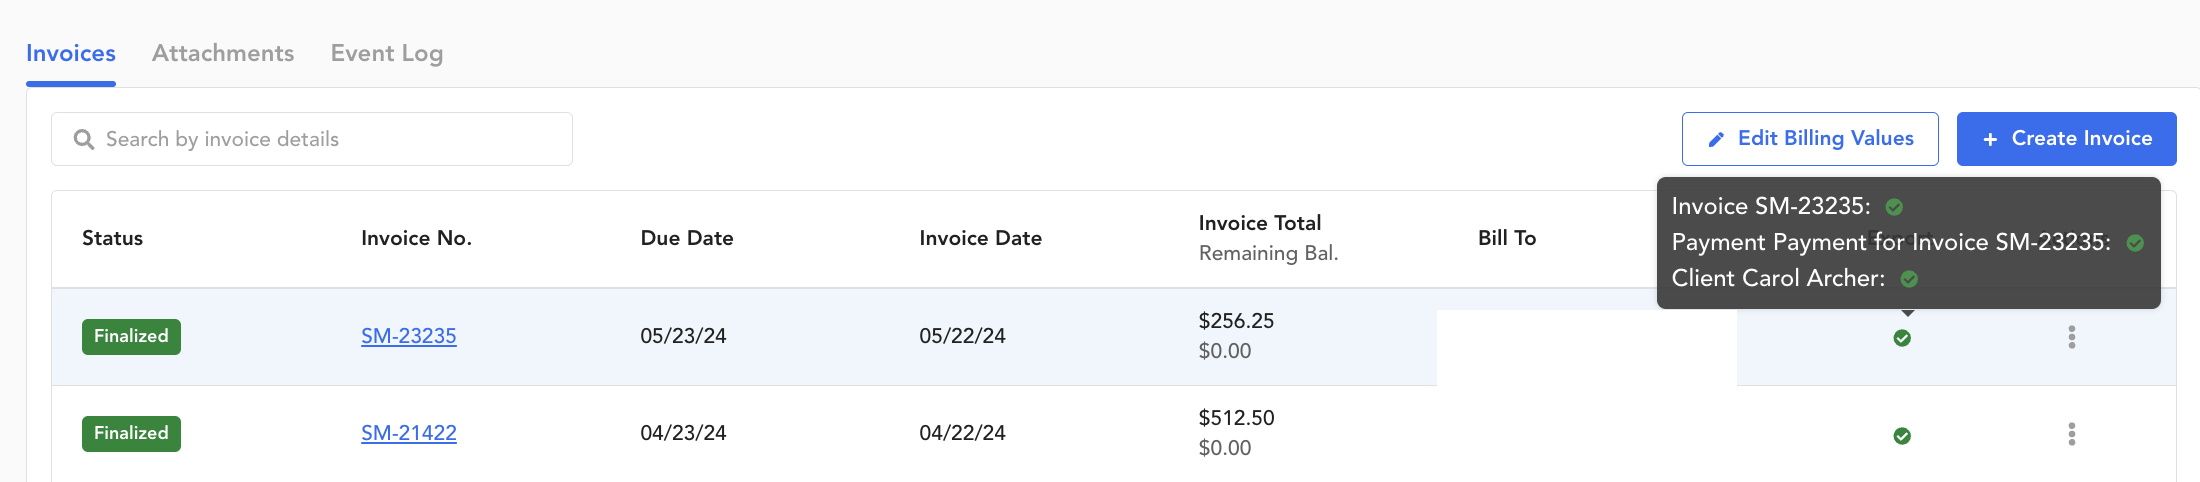This screenshot has width=2200, height=482.
Task: Click the green sync checkmark for SM-23235
Action: pyautogui.click(x=1902, y=338)
